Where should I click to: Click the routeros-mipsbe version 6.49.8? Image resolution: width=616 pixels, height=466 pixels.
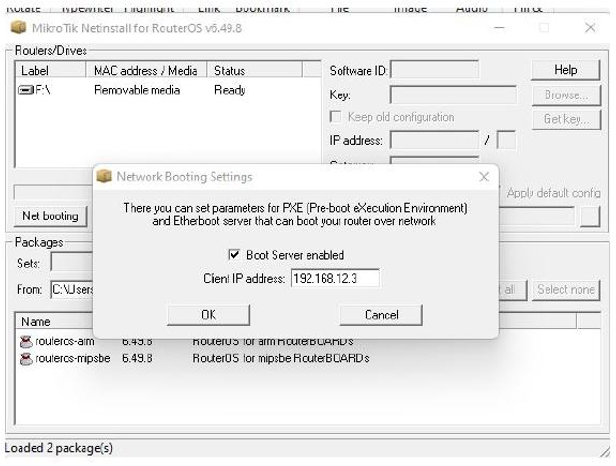[x=137, y=358]
